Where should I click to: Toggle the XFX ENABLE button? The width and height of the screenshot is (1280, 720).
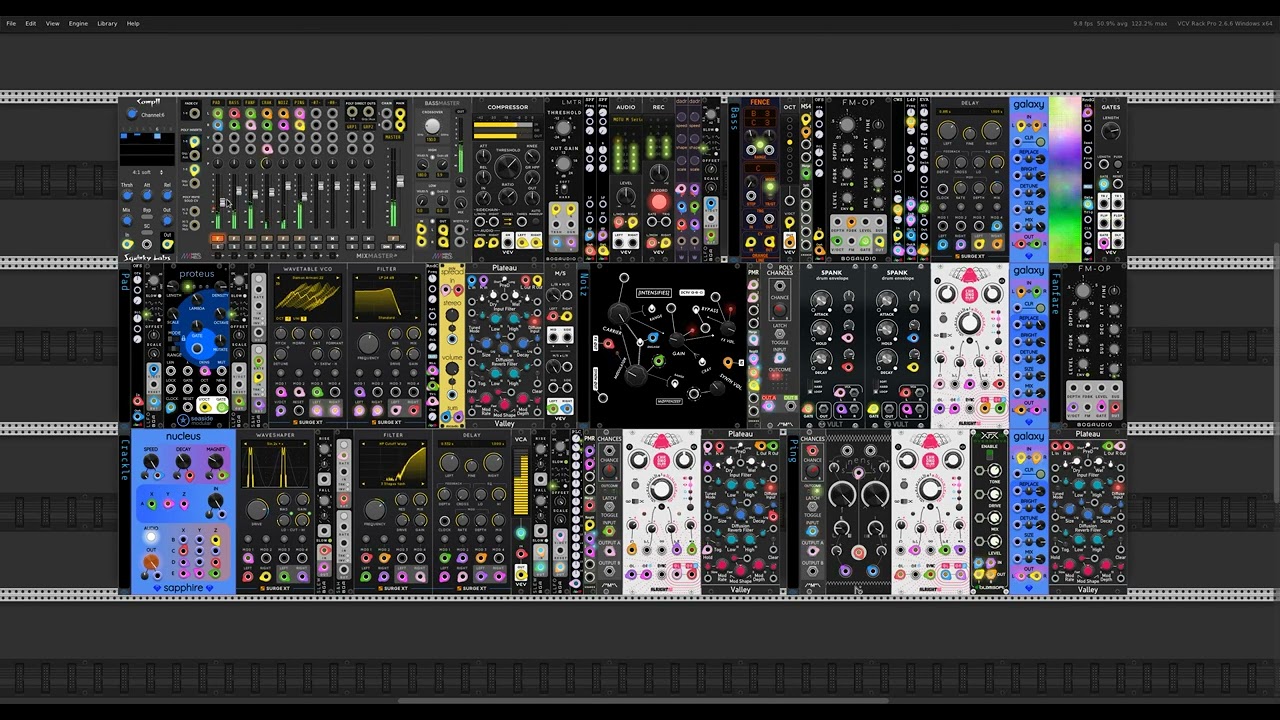coord(989,455)
